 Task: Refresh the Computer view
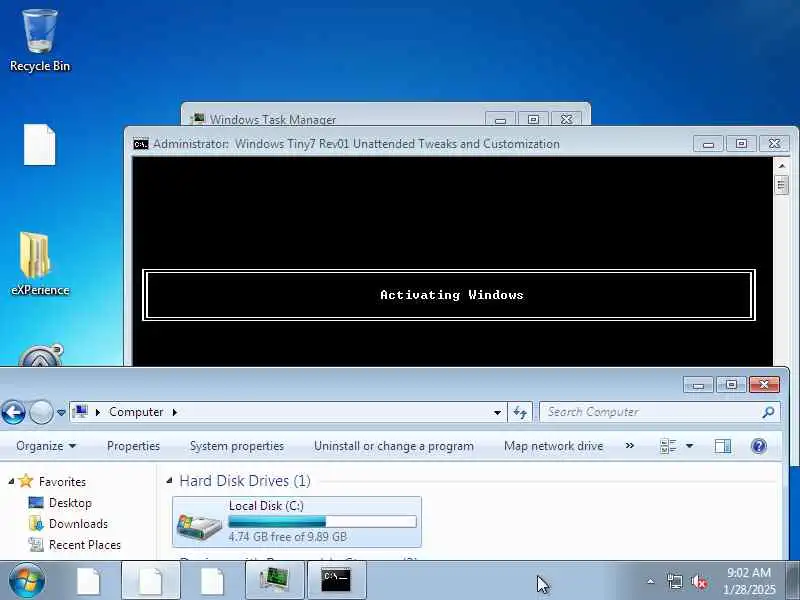520,412
